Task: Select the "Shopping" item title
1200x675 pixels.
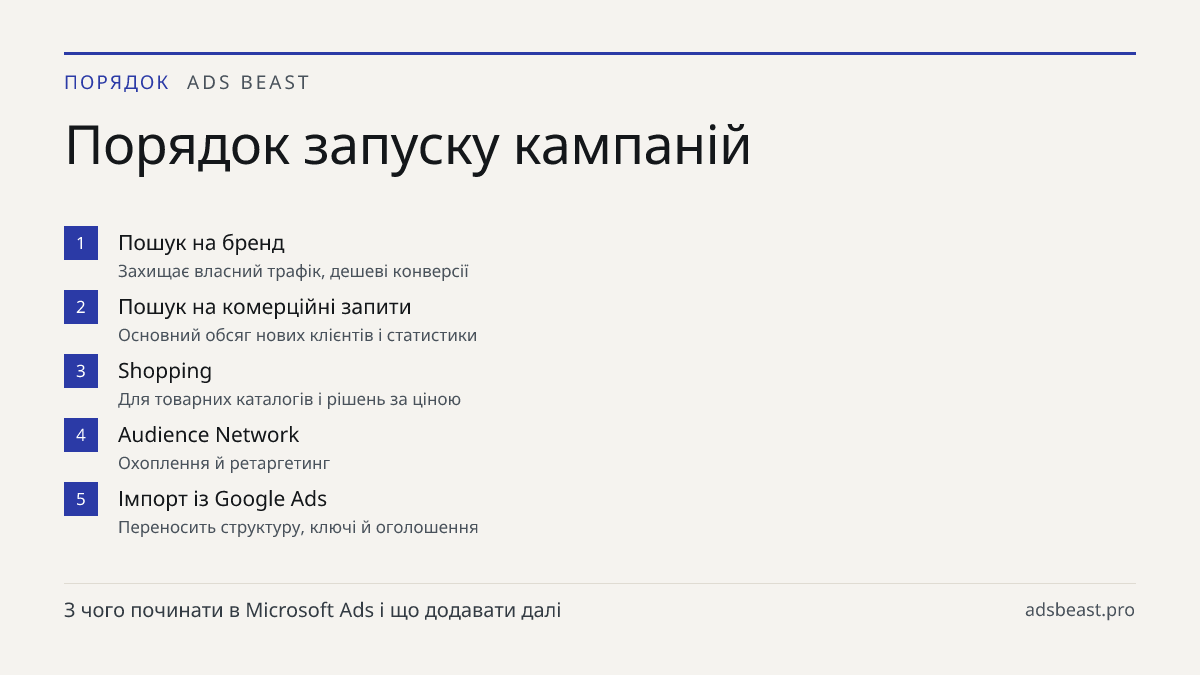Action: click(x=165, y=371)
